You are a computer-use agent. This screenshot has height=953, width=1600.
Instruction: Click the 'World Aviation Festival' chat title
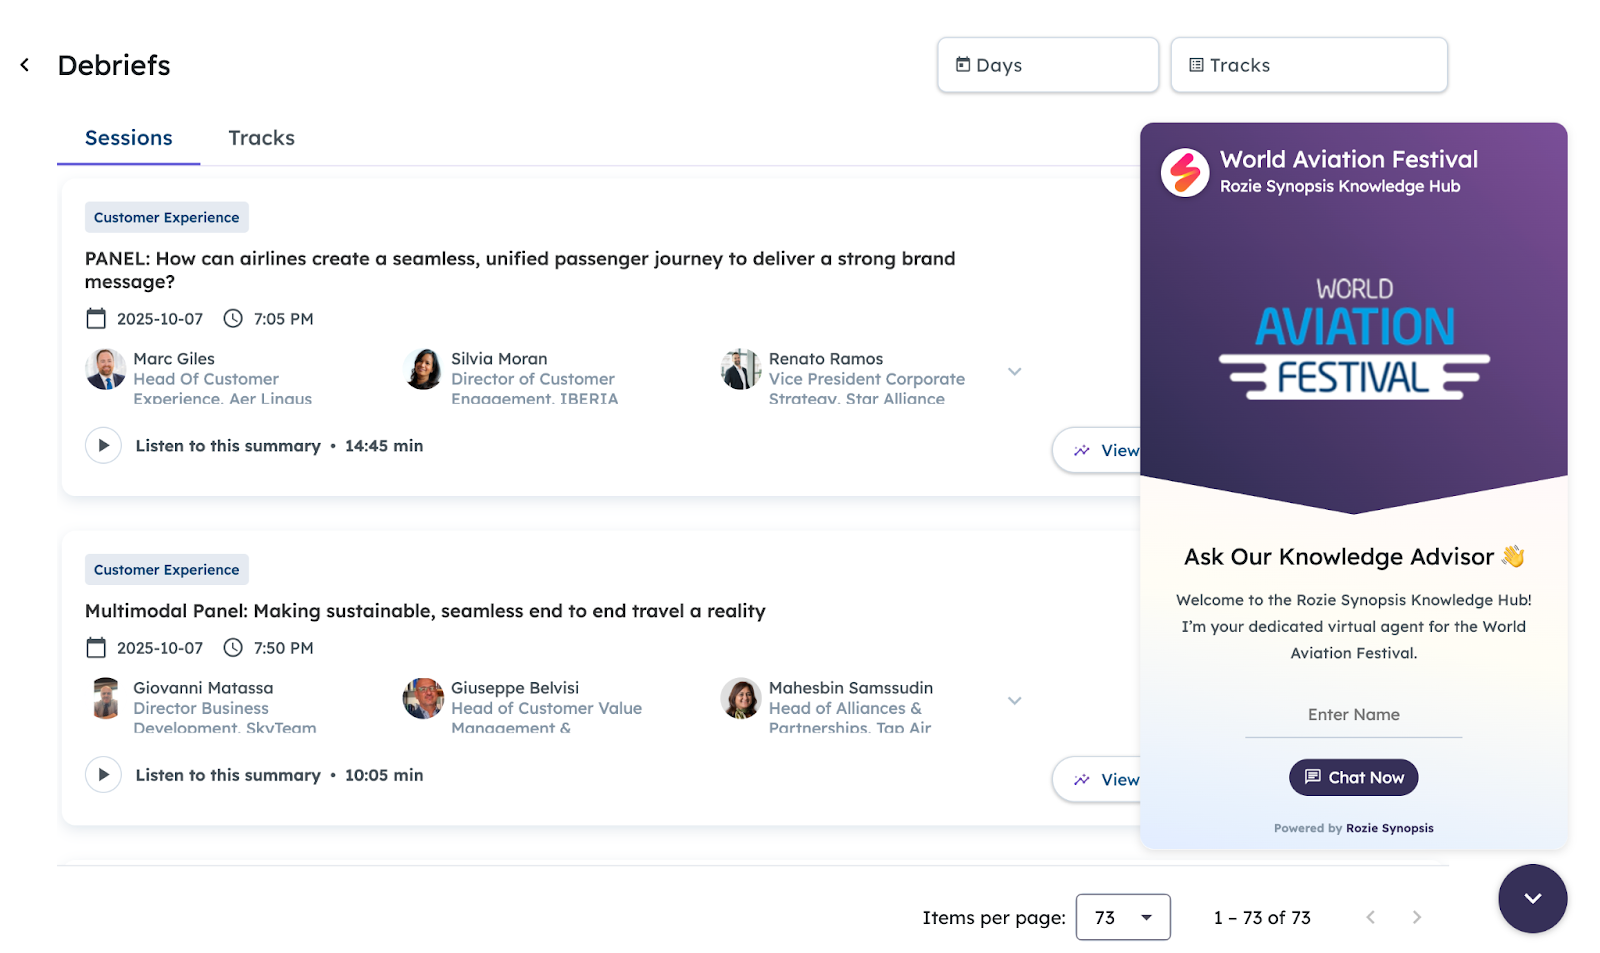(1349, 160)
